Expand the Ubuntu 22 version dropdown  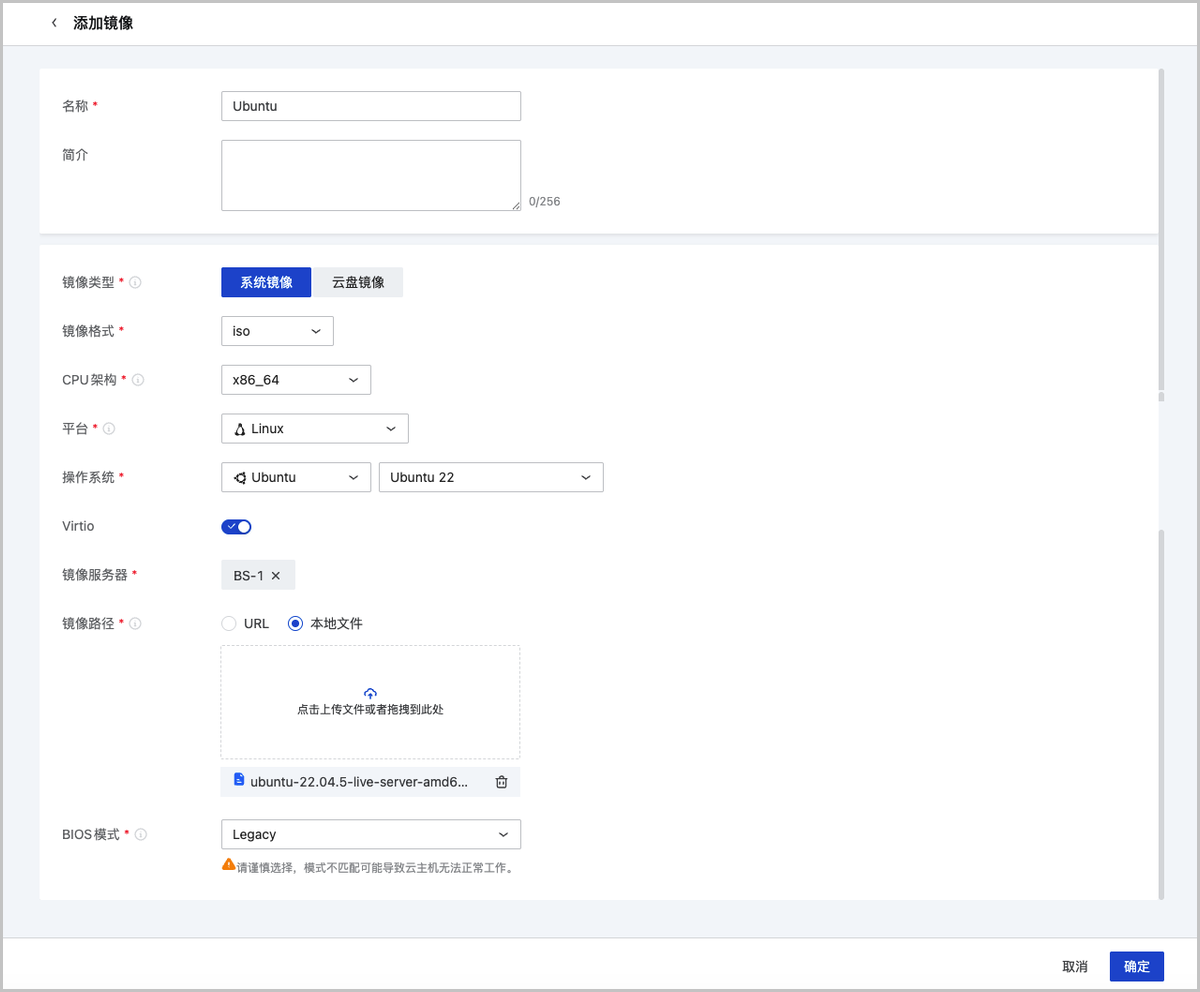click(x=490, y=477)
